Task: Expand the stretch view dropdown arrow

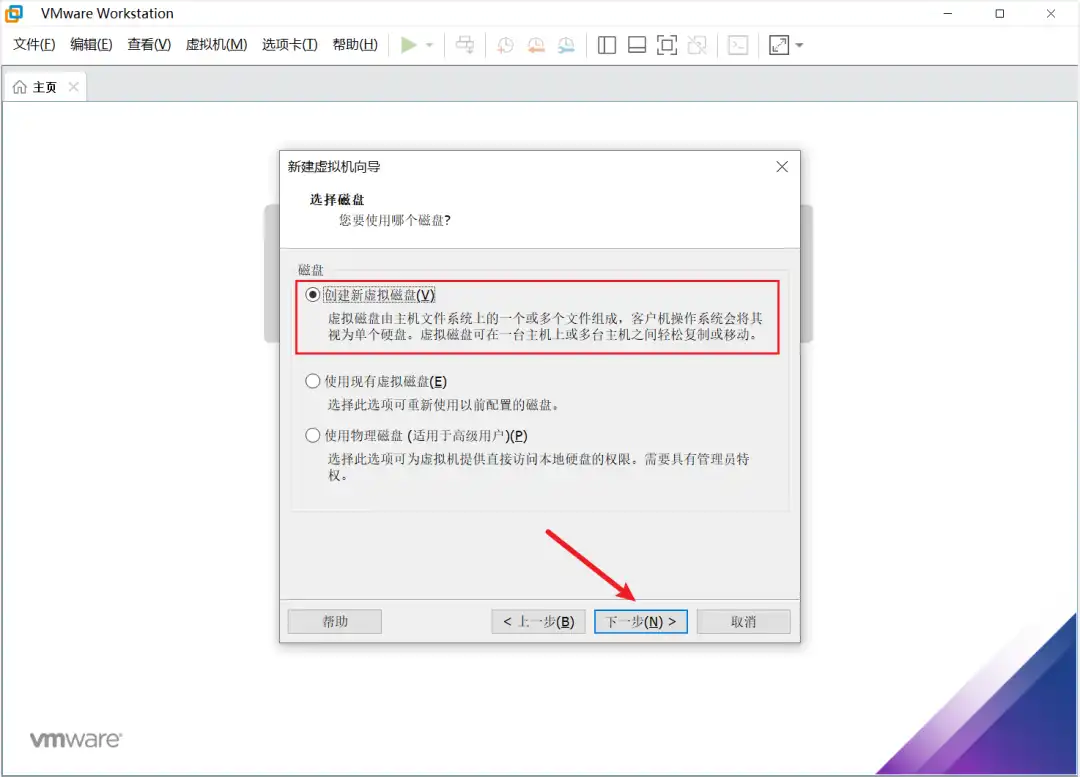Action: tap(799, 46)
